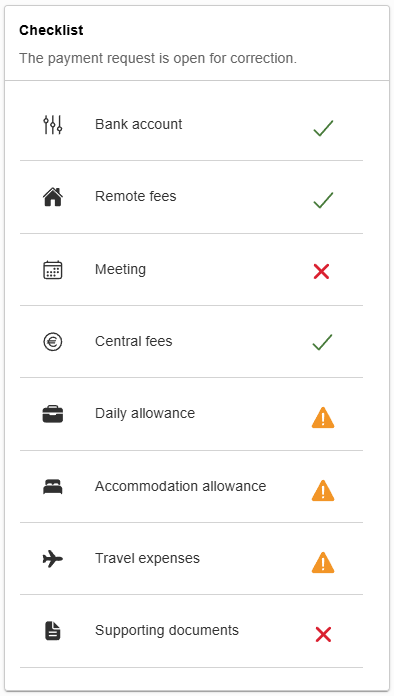Open the Central fees entry
This screenshot has height=696, width=394.
[x=191, y=342]
